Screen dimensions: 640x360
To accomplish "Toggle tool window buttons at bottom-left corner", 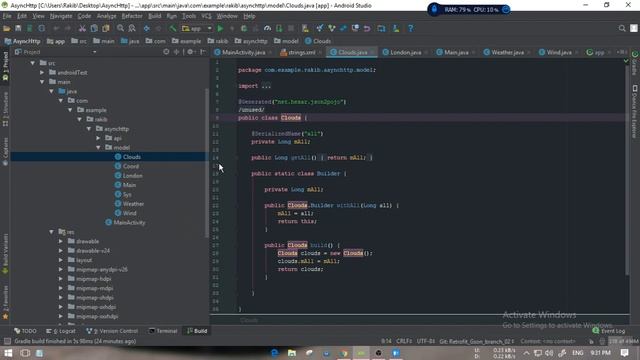I will [7, 341].
